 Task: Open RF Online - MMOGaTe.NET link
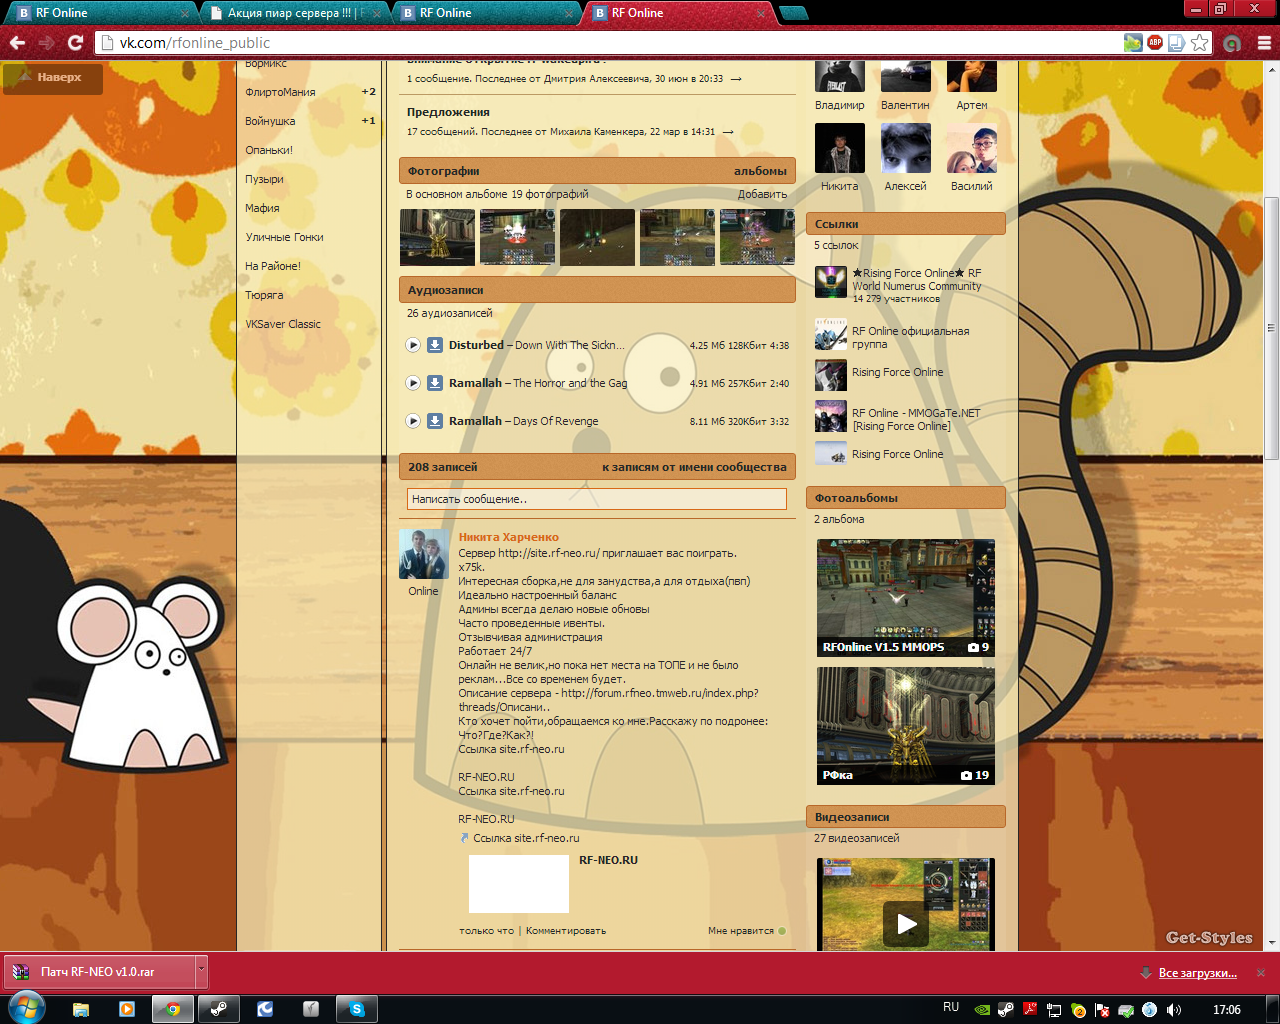coord(916,419)
